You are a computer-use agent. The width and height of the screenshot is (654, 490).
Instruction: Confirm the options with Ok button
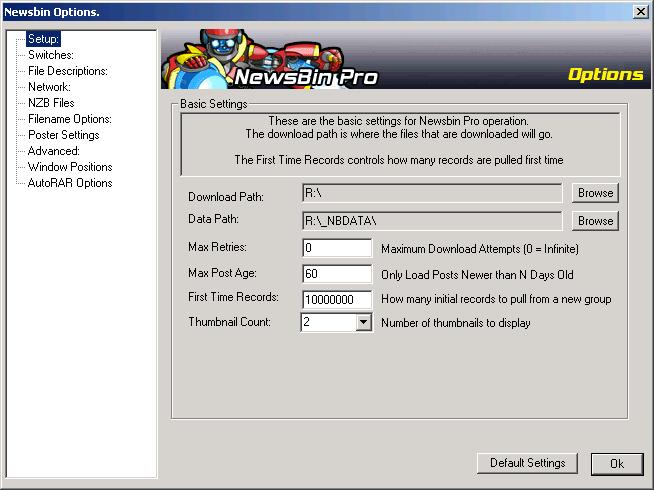click(x=616, y=463)
